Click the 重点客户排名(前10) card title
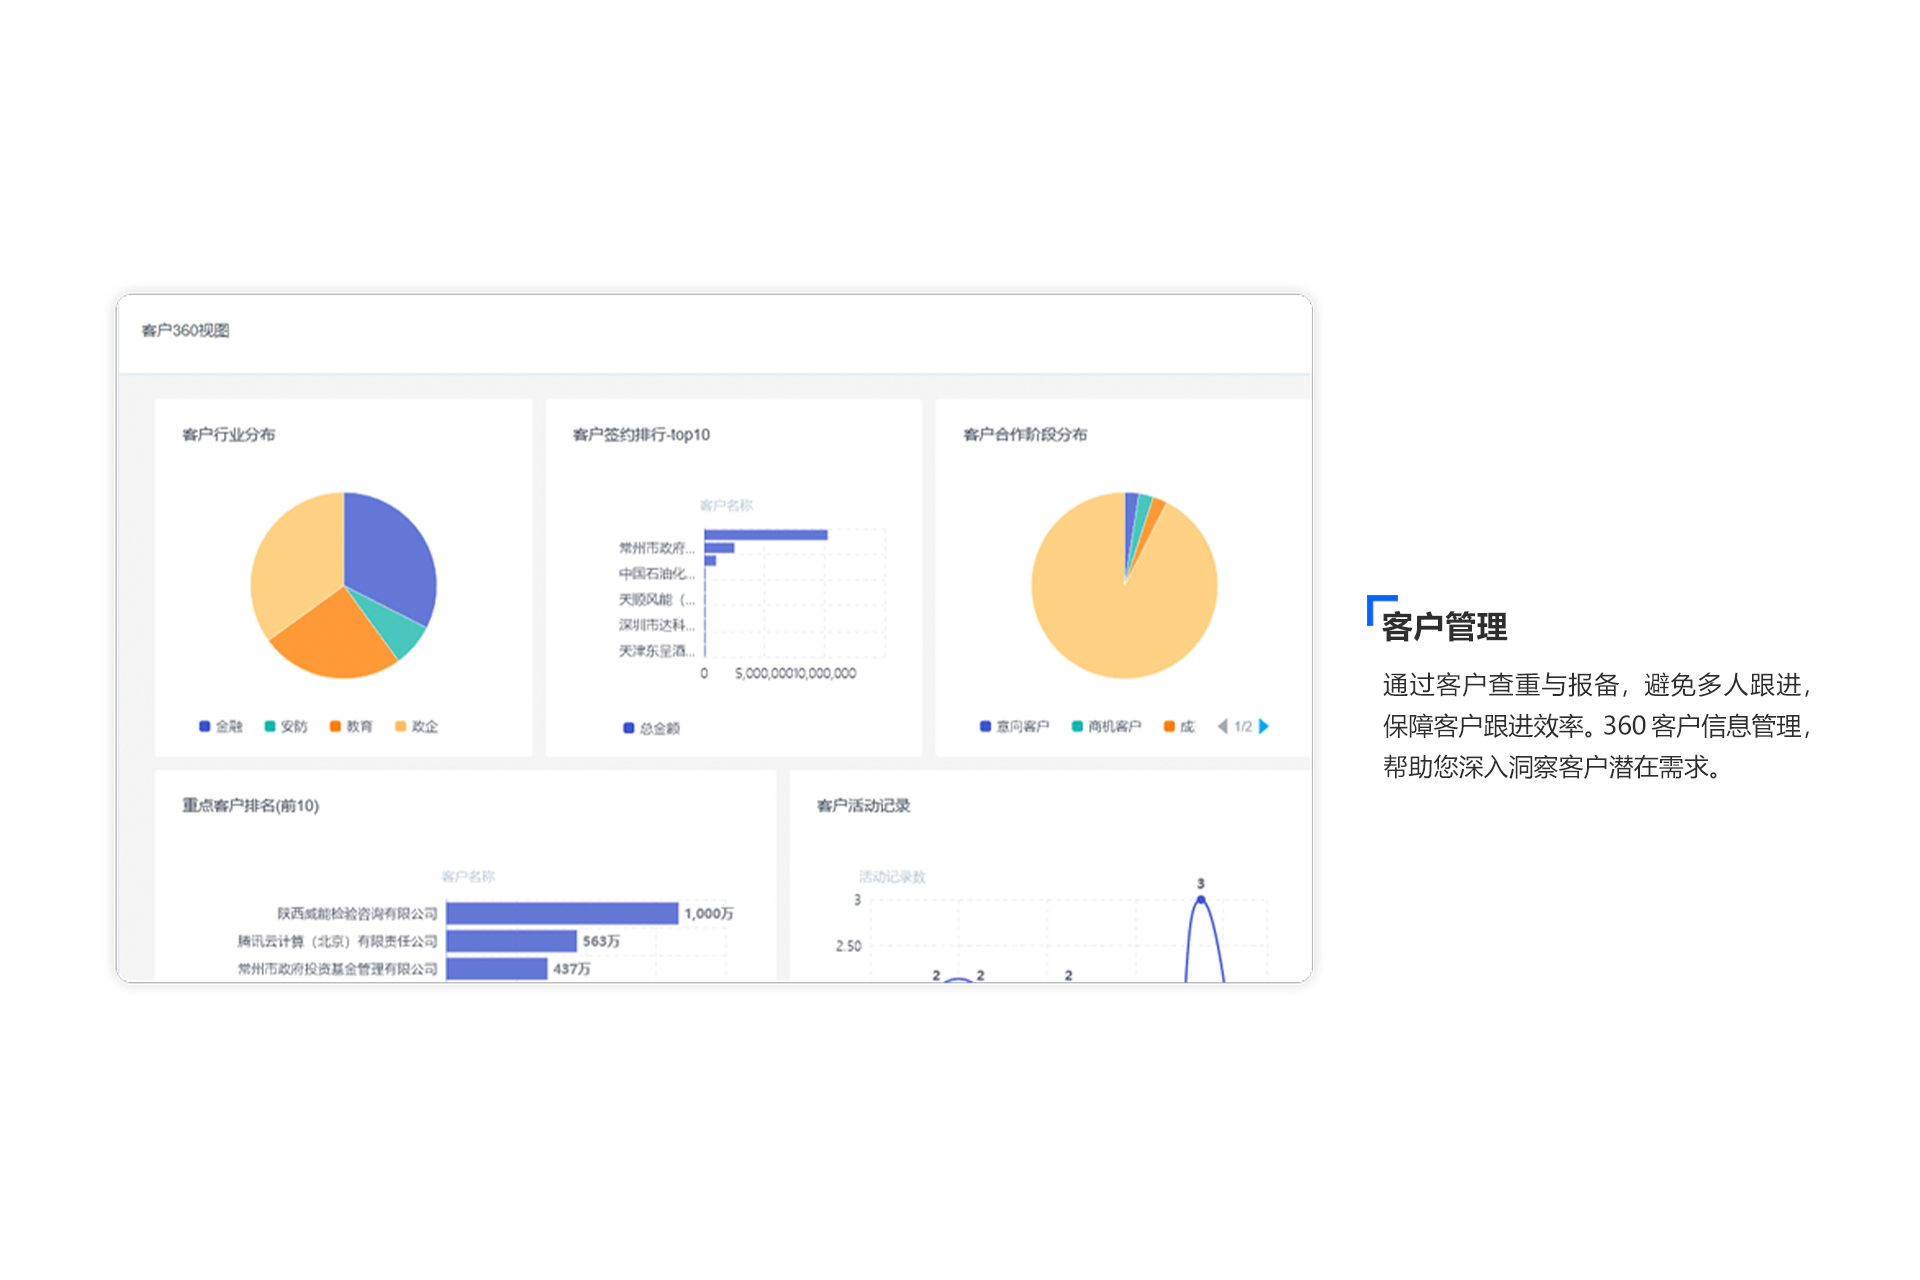 click(x=251, y=806)
